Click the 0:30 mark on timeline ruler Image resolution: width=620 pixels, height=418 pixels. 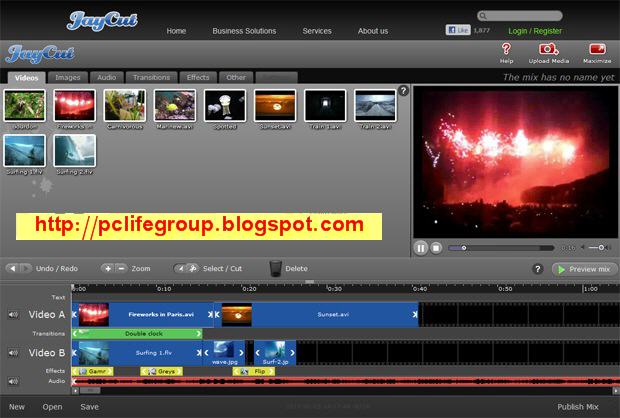point(335,289)
